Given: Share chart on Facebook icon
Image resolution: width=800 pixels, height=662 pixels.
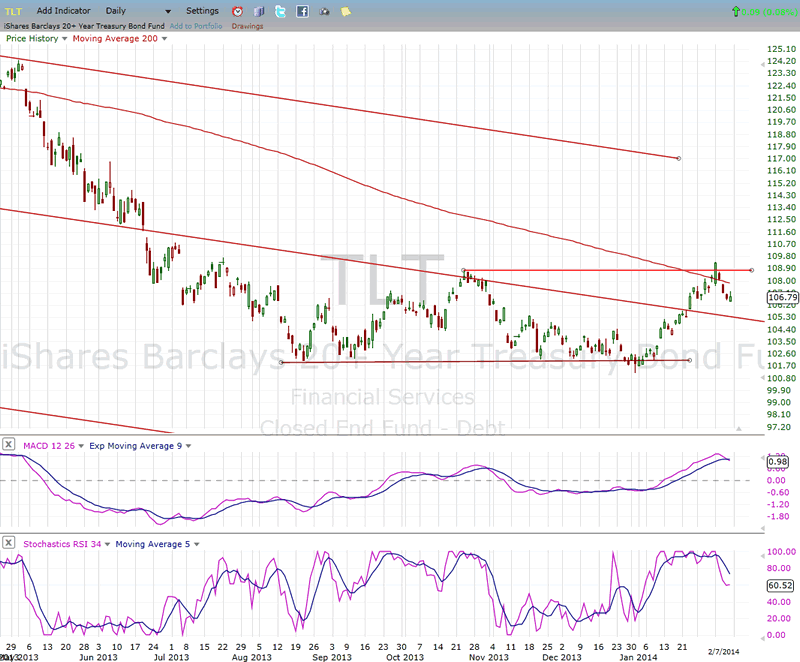Looking at the screenshot, I should 302,11.
